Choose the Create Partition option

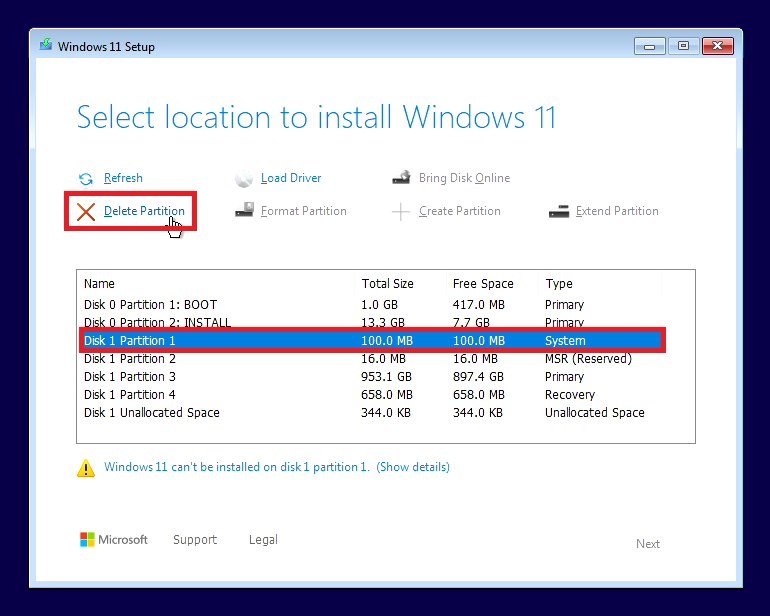pyautogui.click(x=460, y=211)
